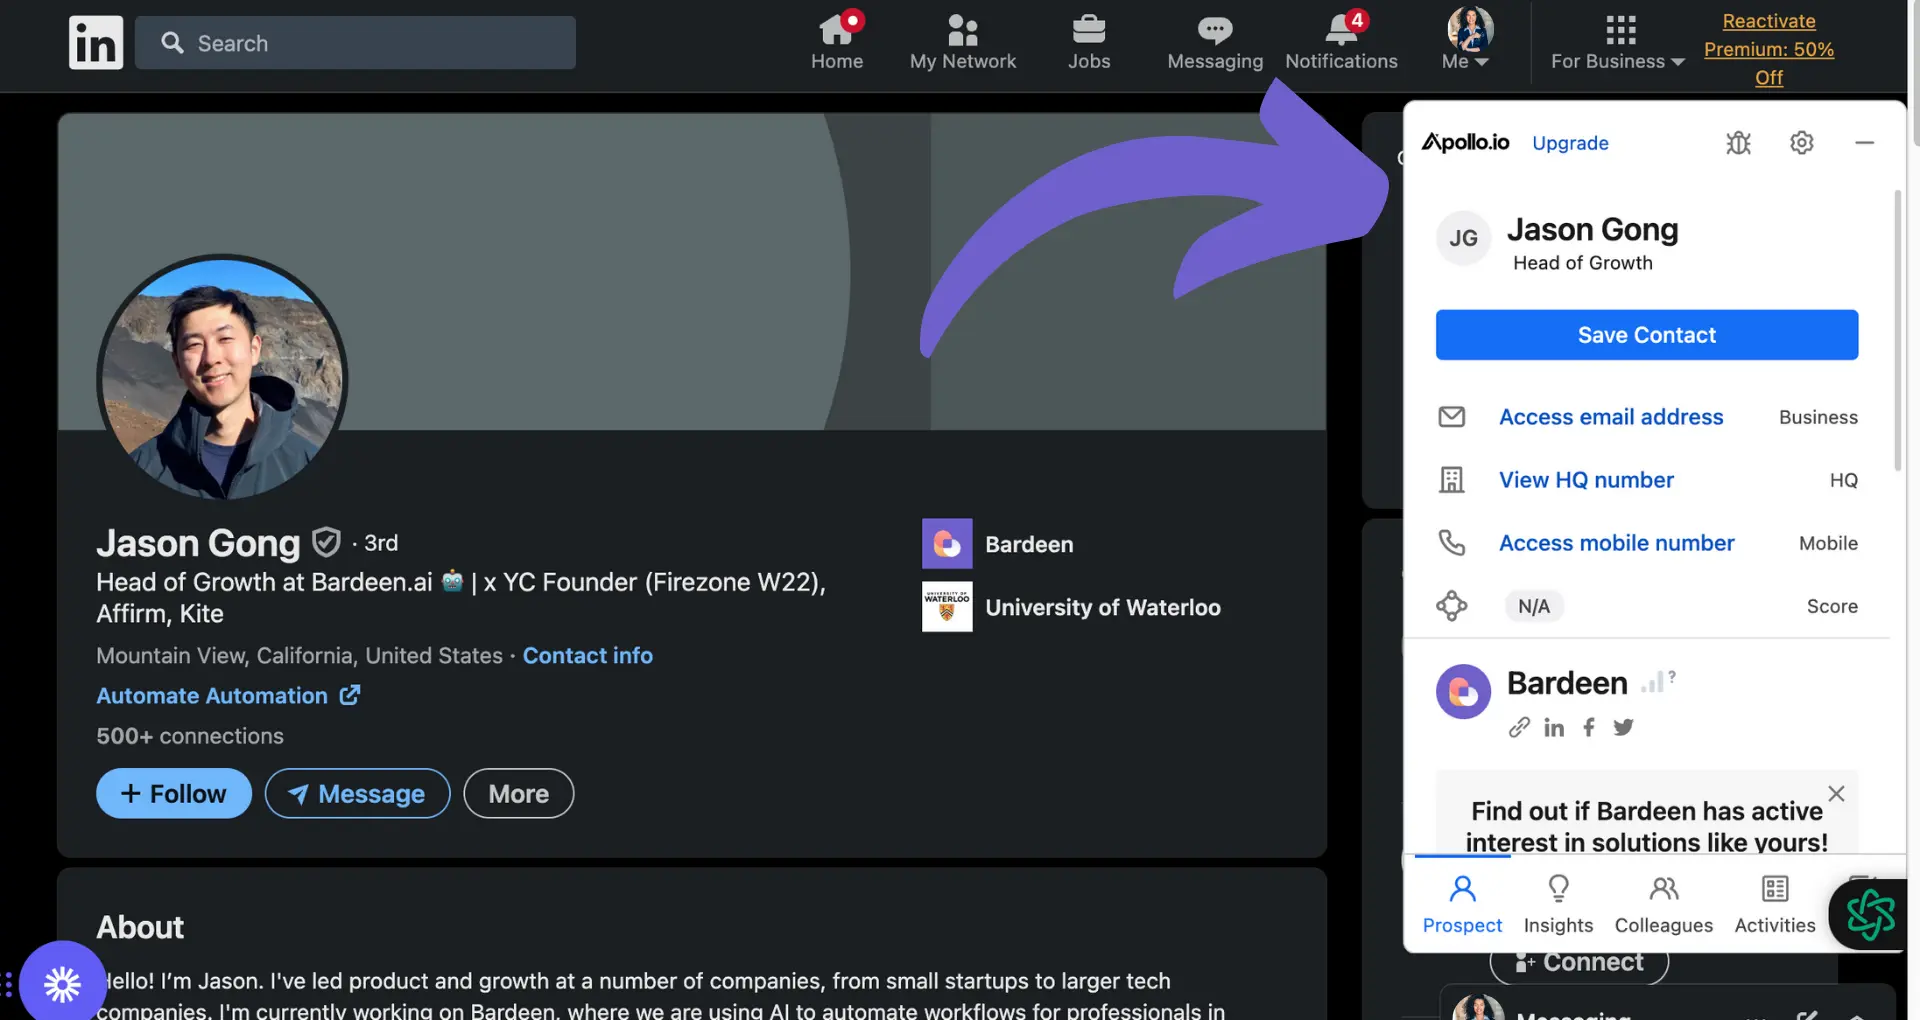1920x1020 pixels.
Task: Click the purple Bardeen floating button
Action: 62,984
